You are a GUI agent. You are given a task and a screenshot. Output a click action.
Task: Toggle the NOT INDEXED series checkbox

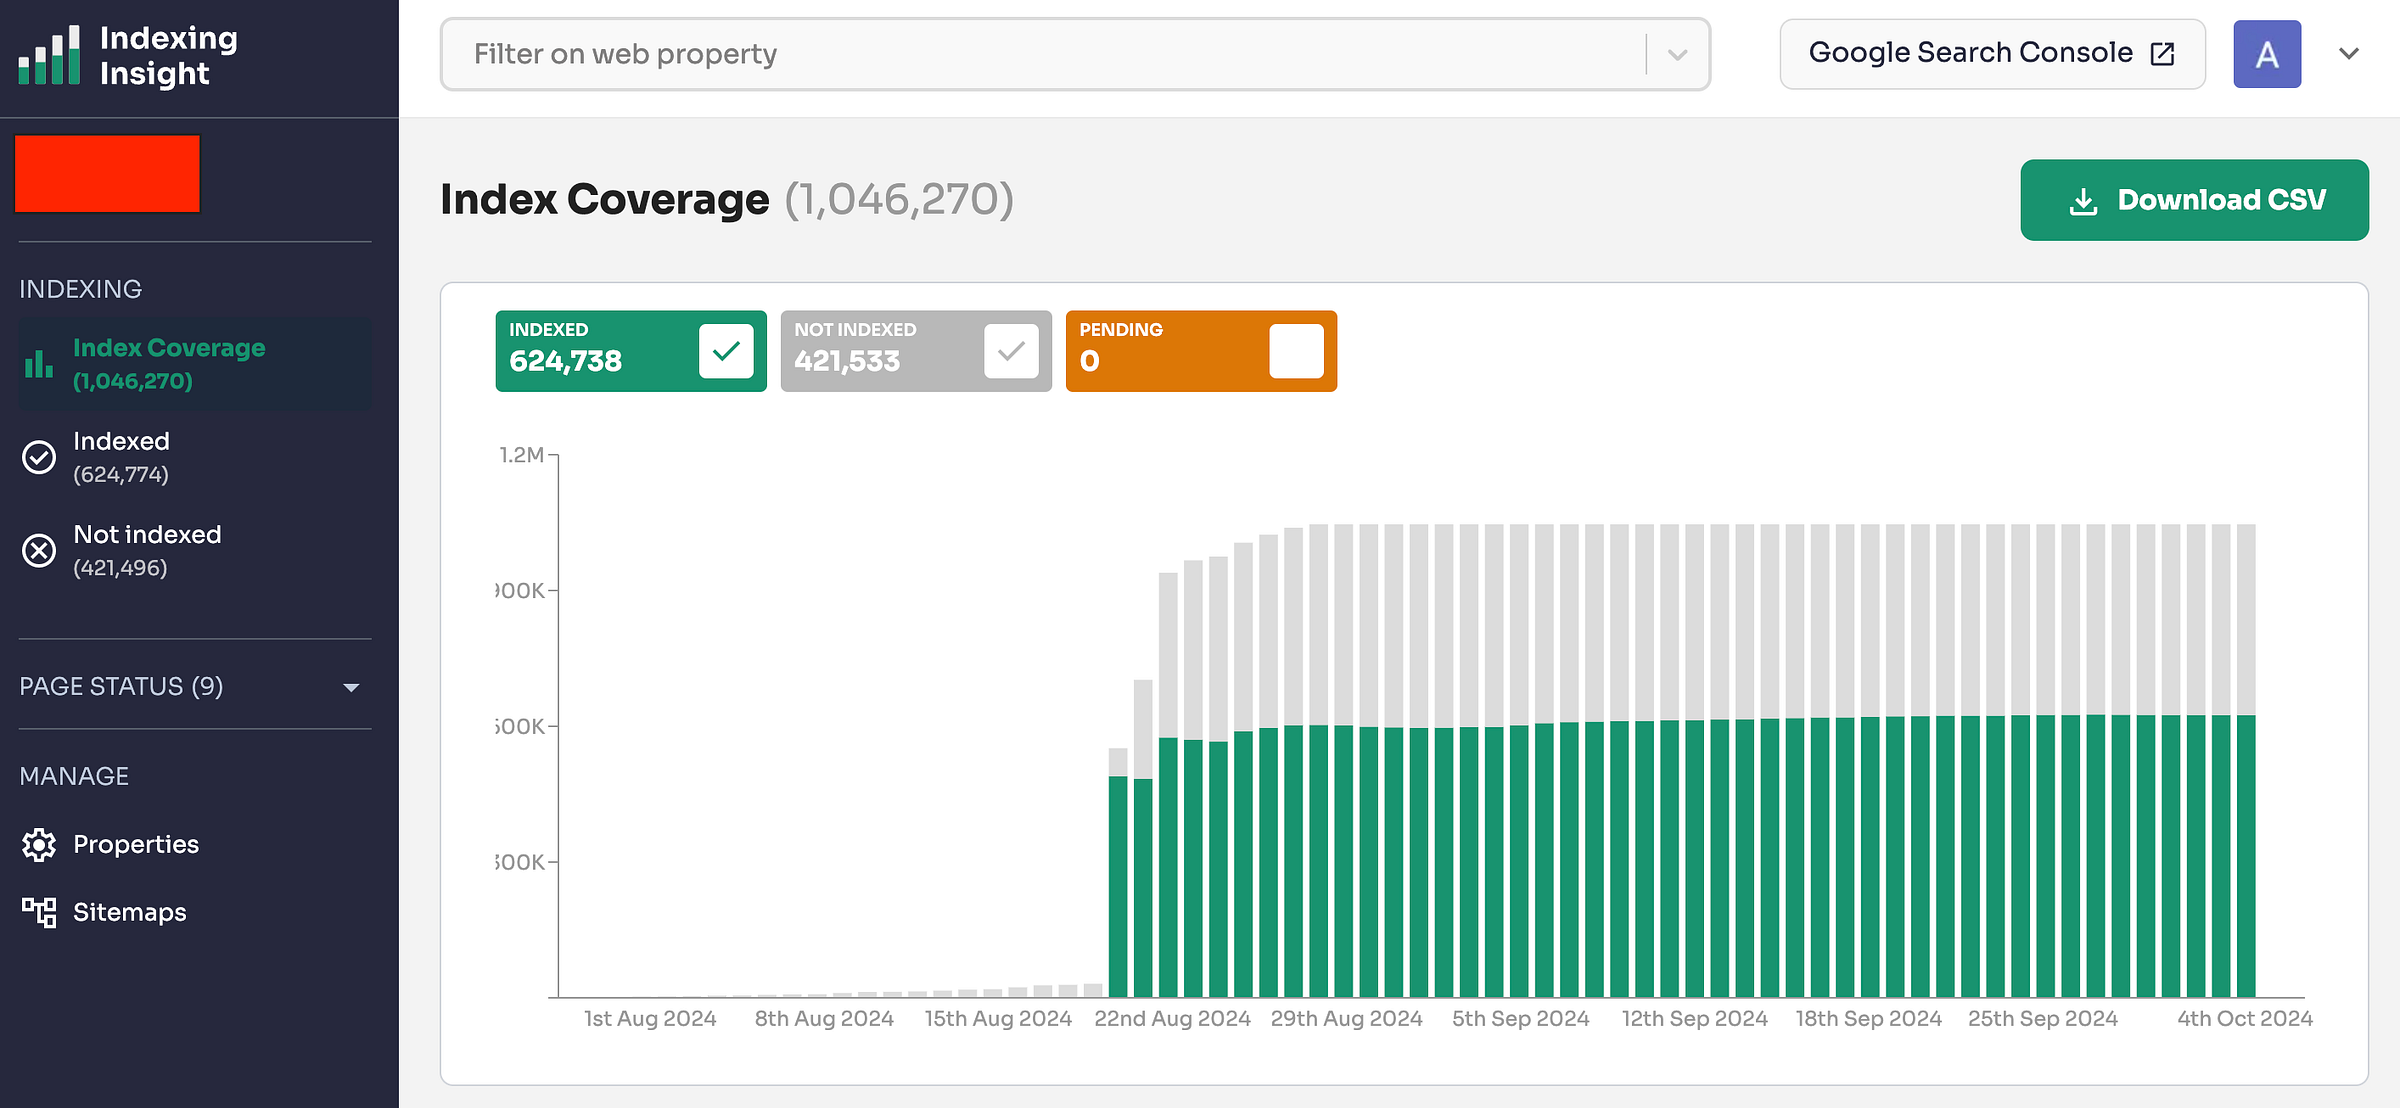(x=1011, y=351)
